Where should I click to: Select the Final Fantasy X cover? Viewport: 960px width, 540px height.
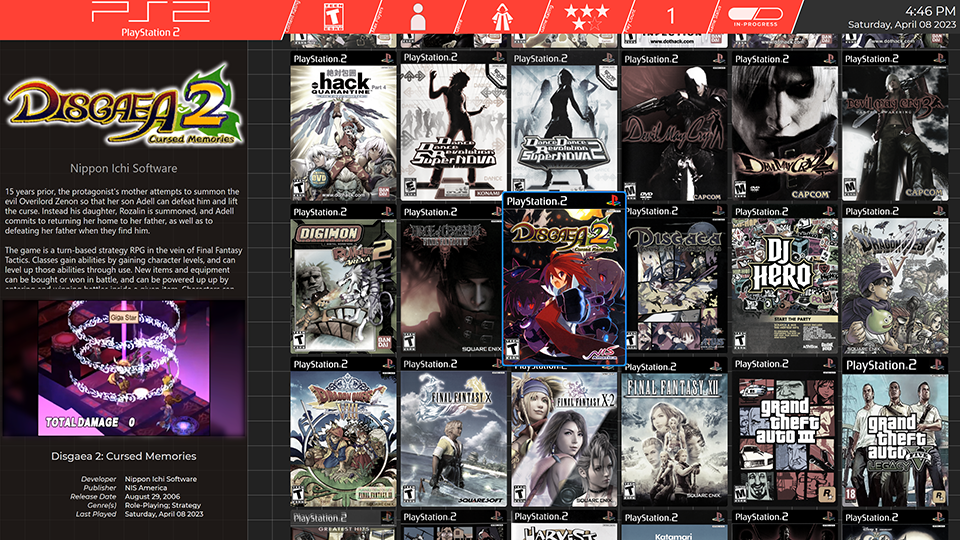[x=454, y=432]
